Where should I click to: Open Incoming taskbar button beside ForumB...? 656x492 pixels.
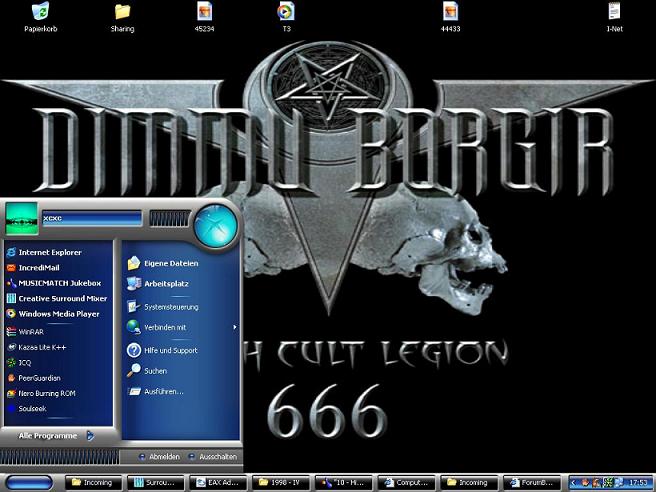(469, 483)
